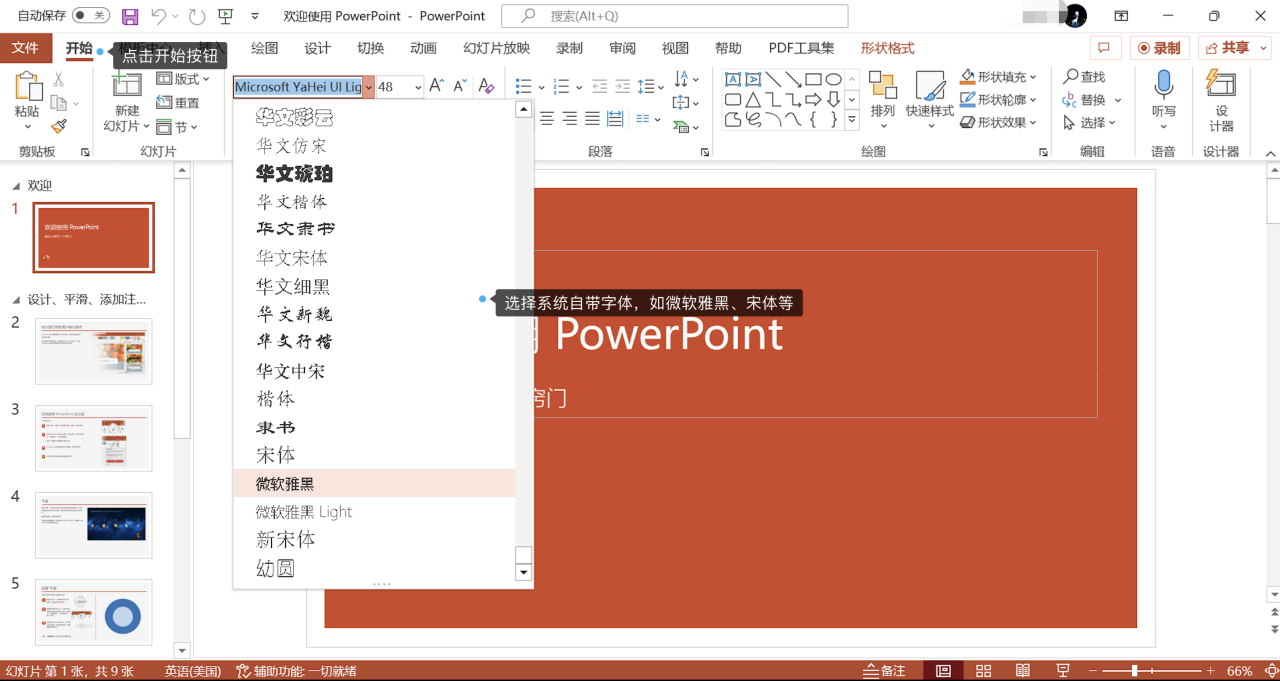Switch to slide sorter view icon

tap(983, 671)
